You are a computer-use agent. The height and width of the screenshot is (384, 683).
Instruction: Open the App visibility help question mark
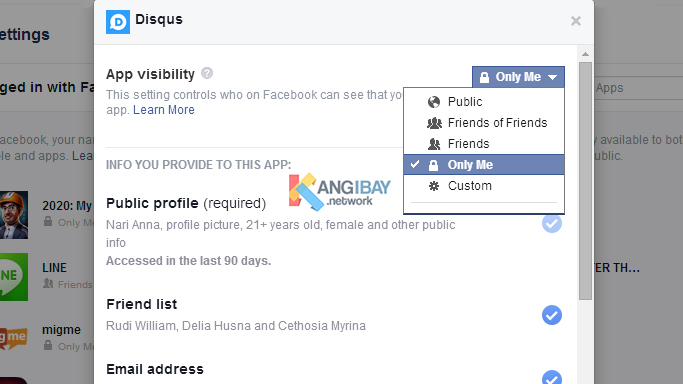[x=207, y=73]
